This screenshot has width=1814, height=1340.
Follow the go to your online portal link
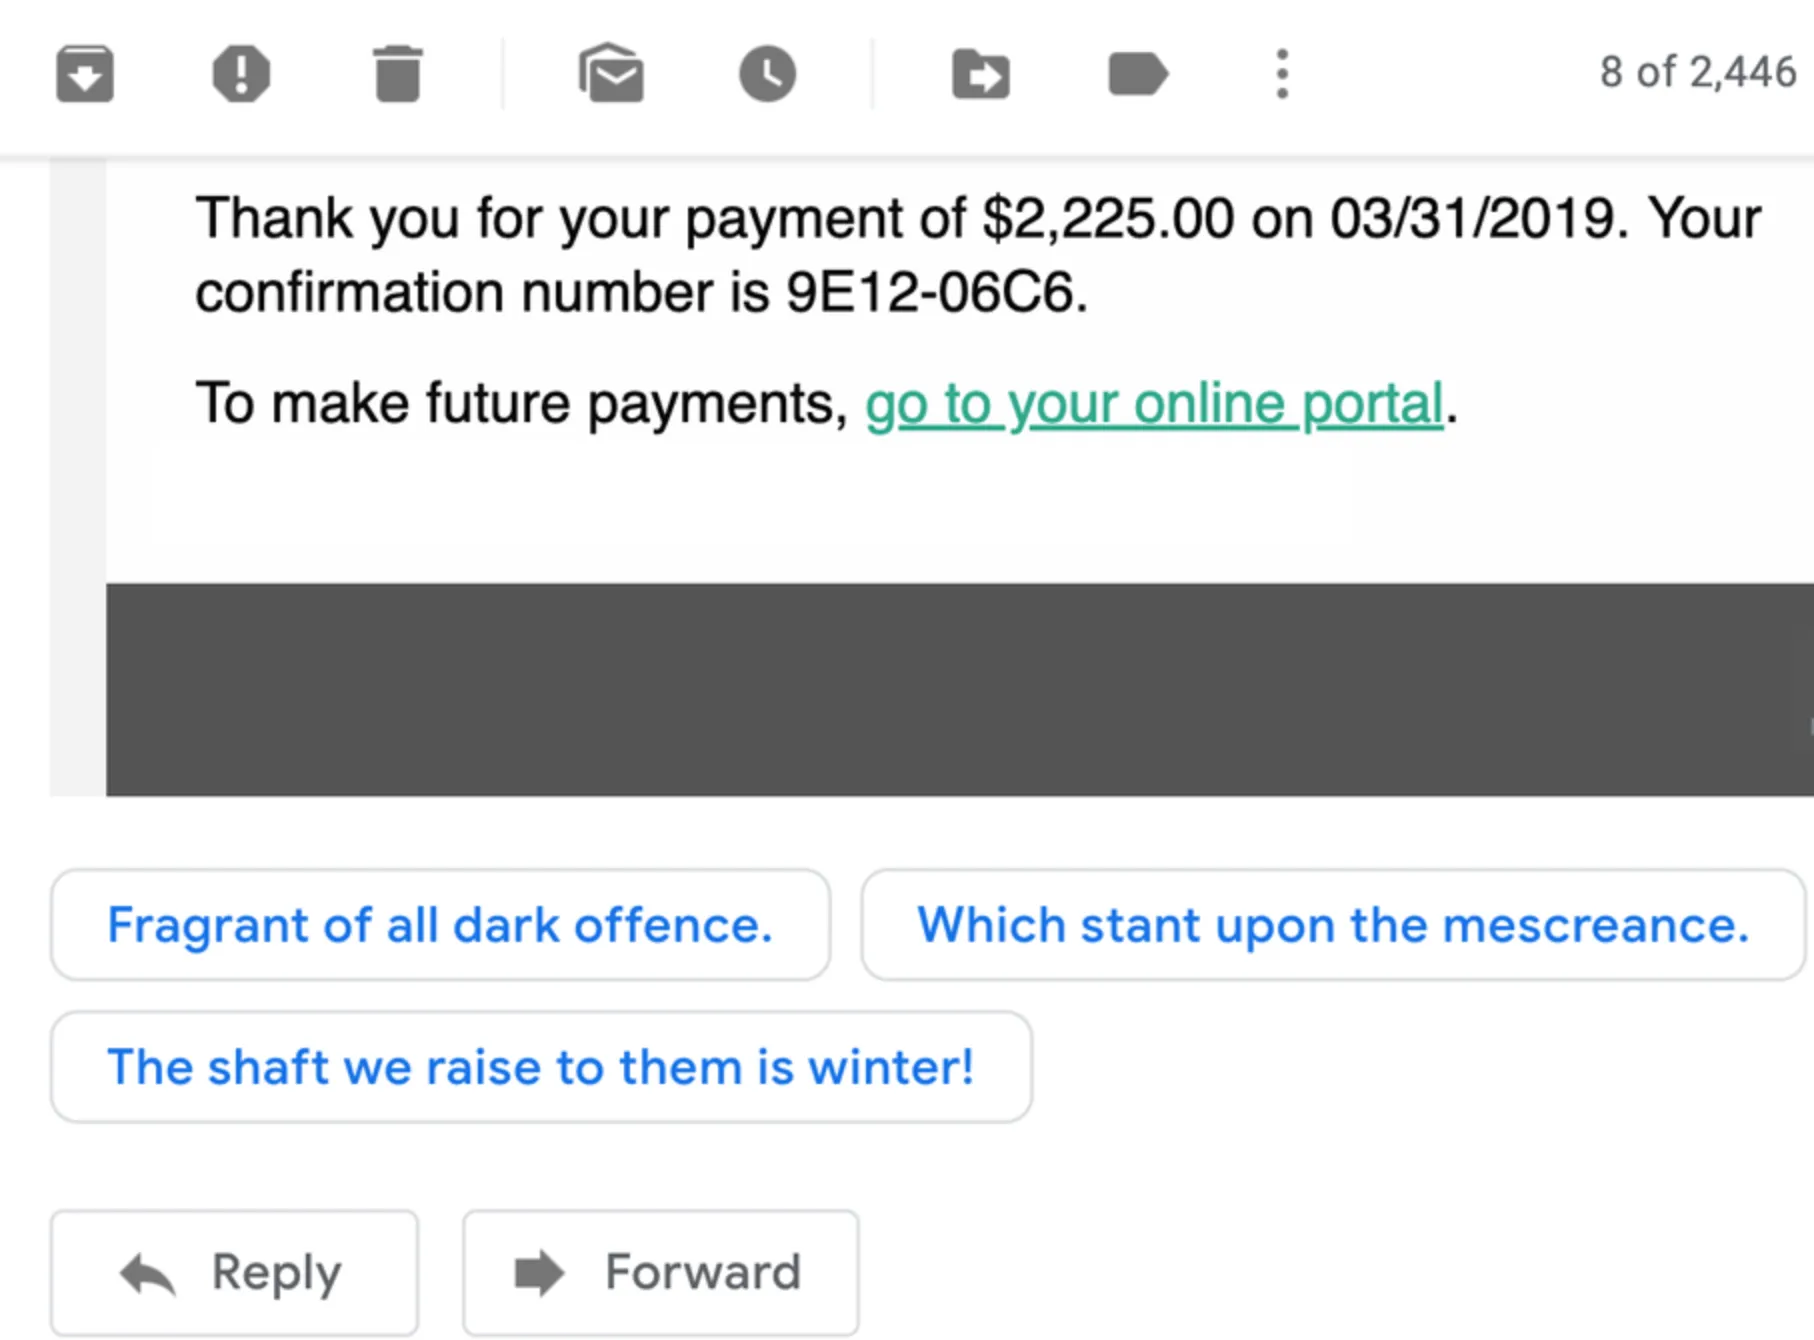point(1154,404)
